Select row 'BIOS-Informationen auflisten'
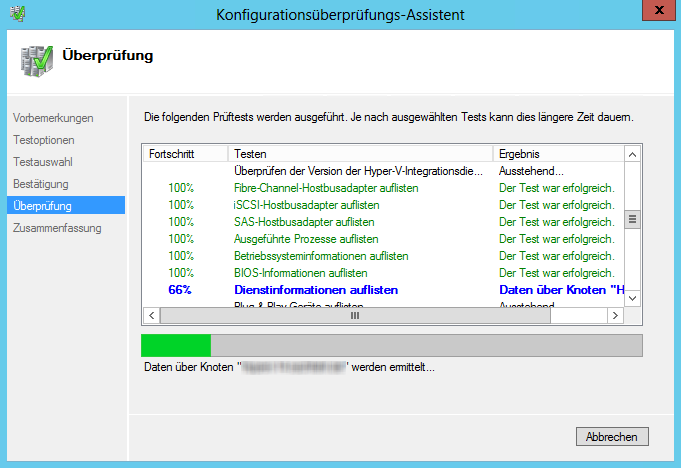Image resolution: width=681 pixels, height=468 pixels. [383, 273]
